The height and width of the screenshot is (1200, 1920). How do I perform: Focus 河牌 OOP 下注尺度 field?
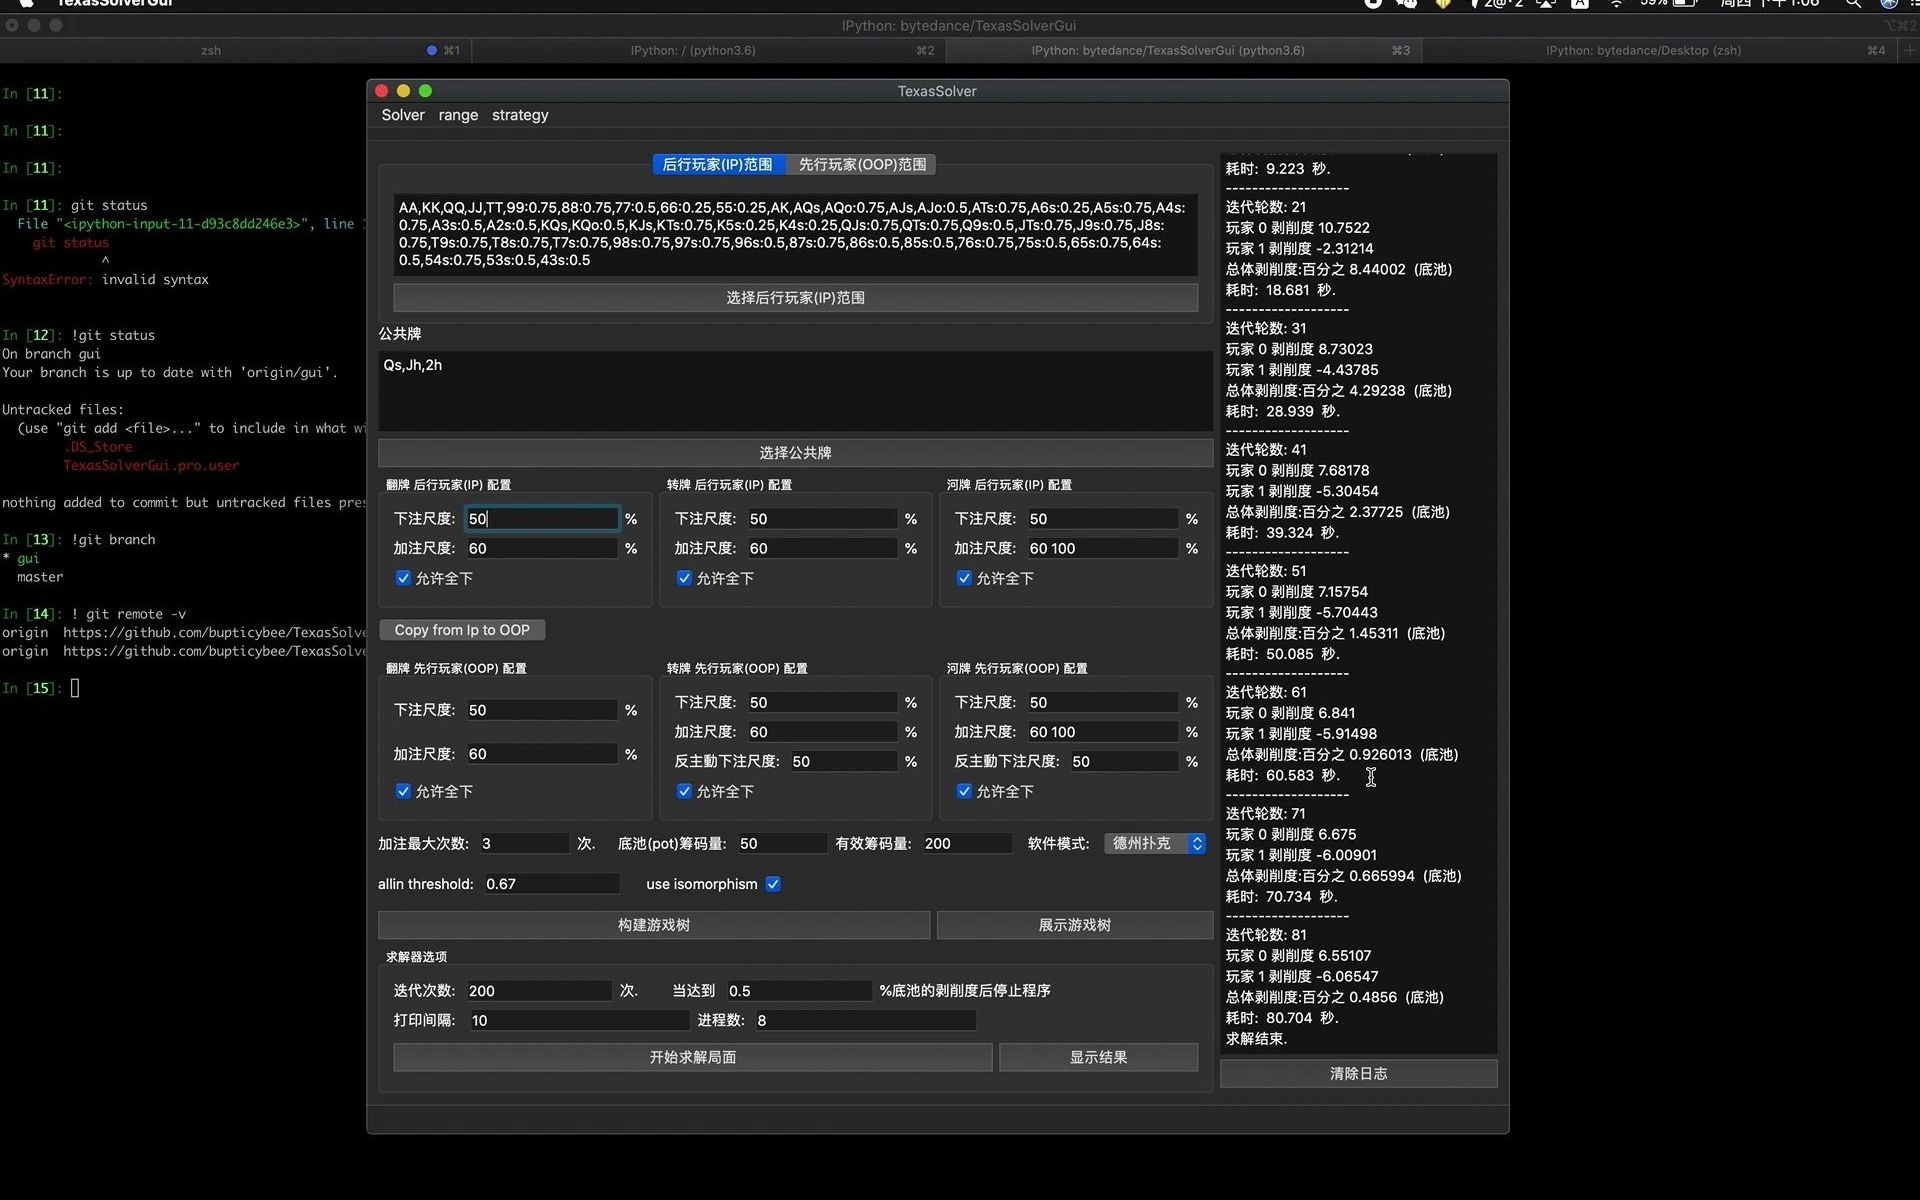(x=1103, y=702)
